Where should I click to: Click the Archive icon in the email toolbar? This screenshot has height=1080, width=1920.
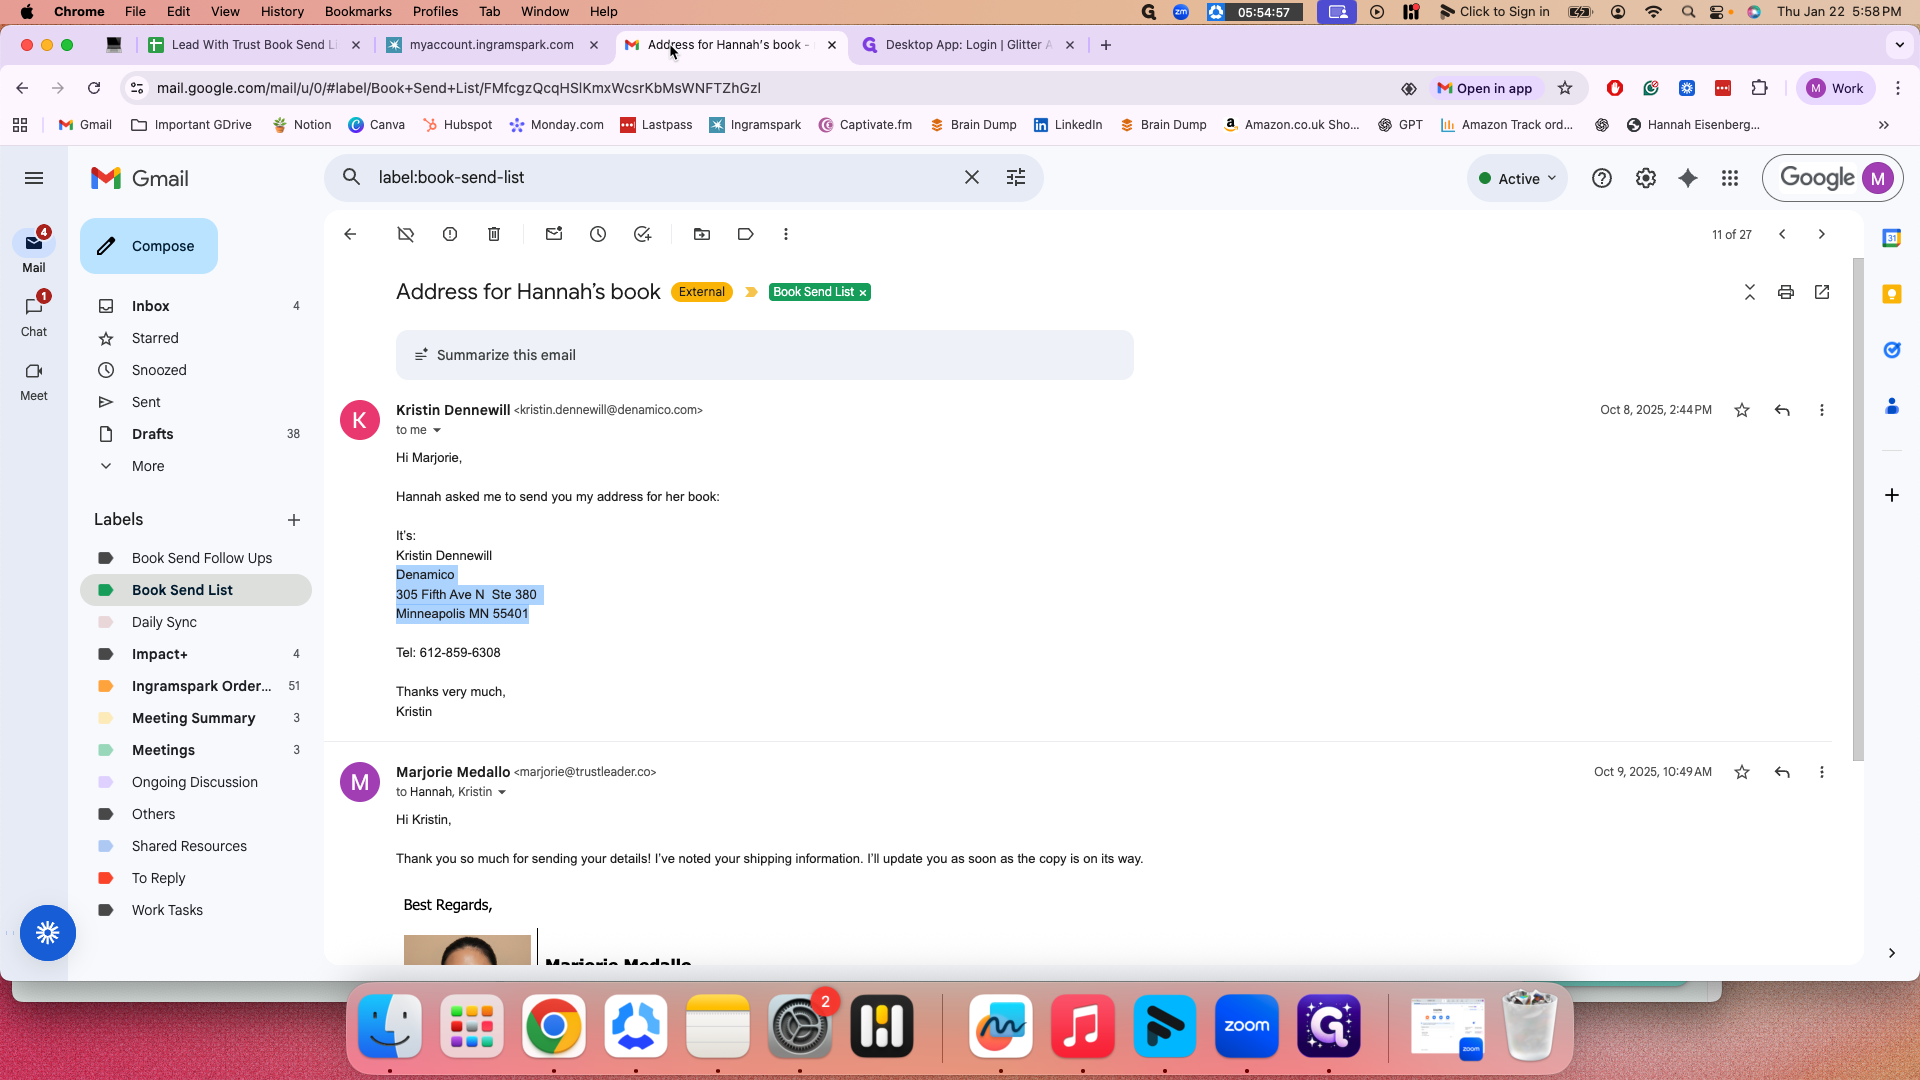[405, 234]
